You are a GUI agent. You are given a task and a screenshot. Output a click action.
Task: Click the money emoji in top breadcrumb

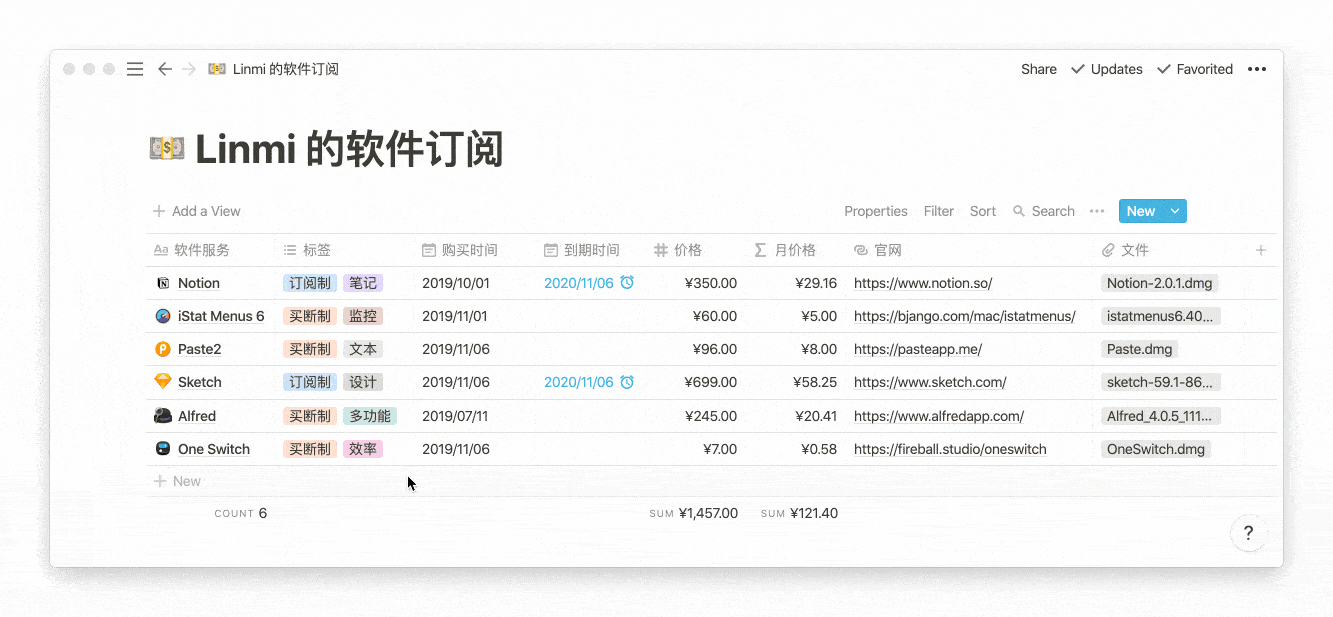point(216,69)
